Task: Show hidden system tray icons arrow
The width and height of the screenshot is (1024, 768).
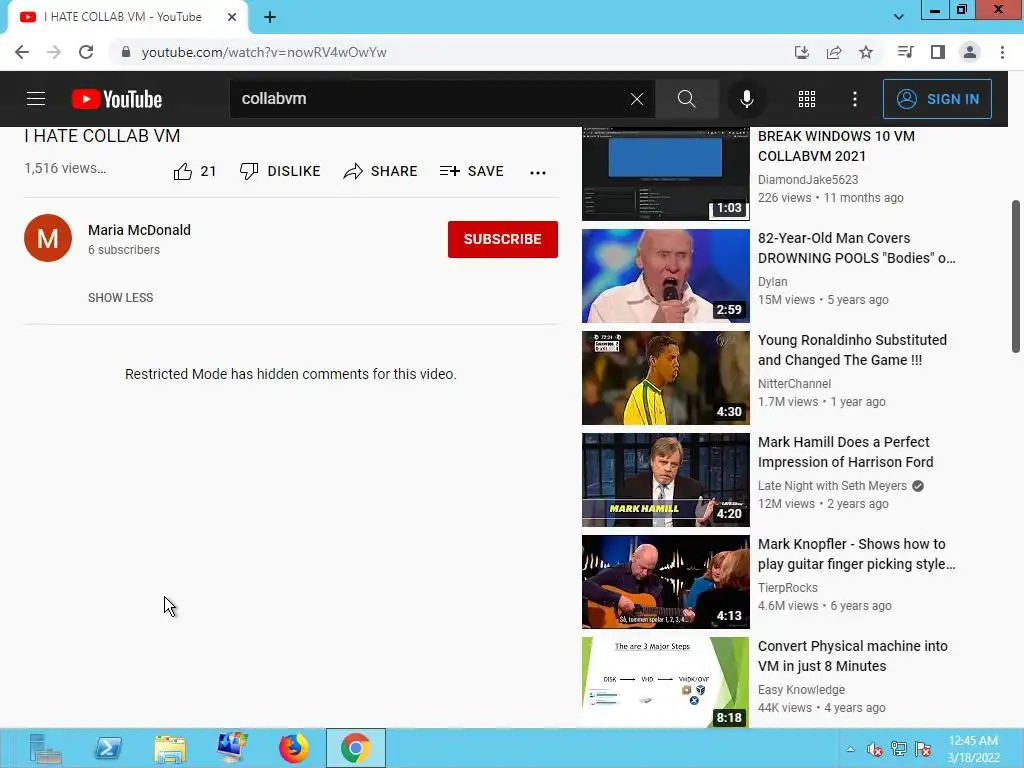Action: coord(850,749)
